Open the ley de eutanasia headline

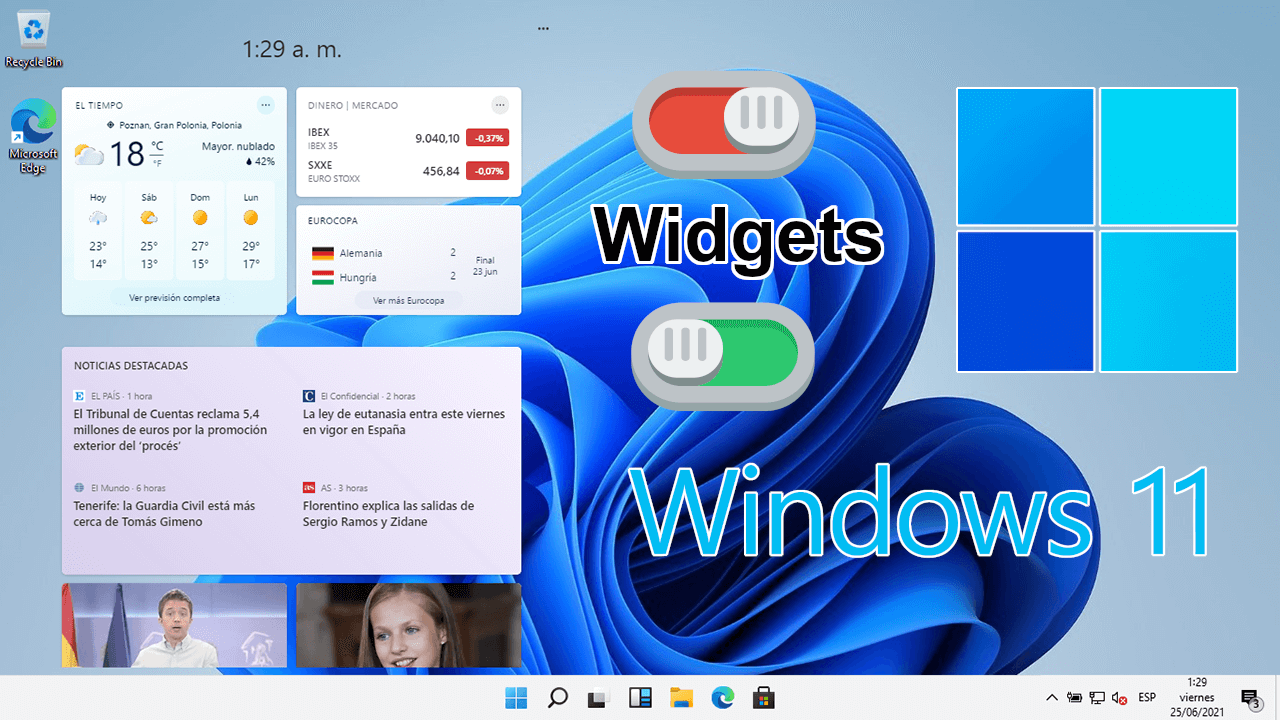(x=404, y=422)
